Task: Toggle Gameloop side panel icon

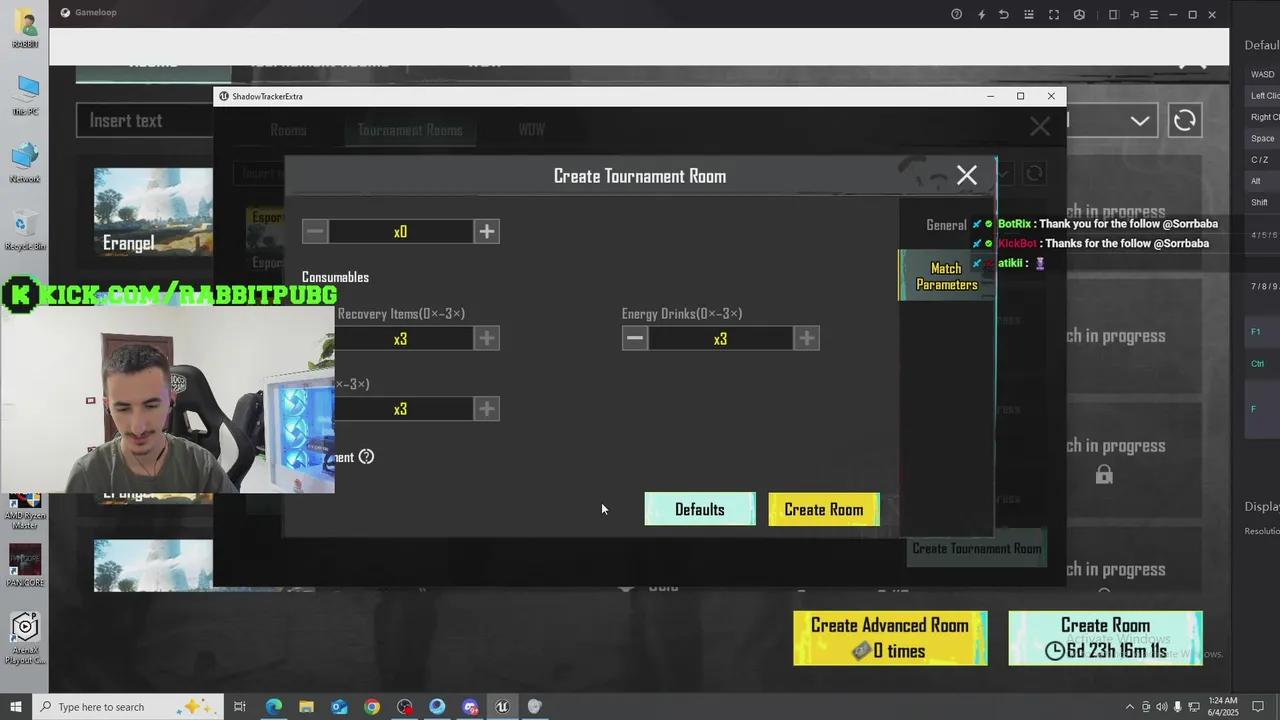Action: pyautogui.click(x=1113, y=14)
